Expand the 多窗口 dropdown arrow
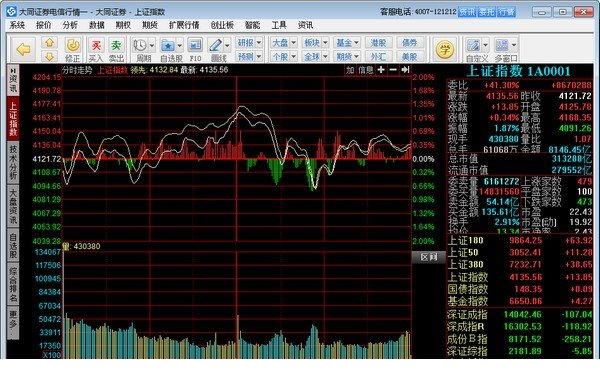The height and width of the screenshot is (373, 600). coord(514,45)
